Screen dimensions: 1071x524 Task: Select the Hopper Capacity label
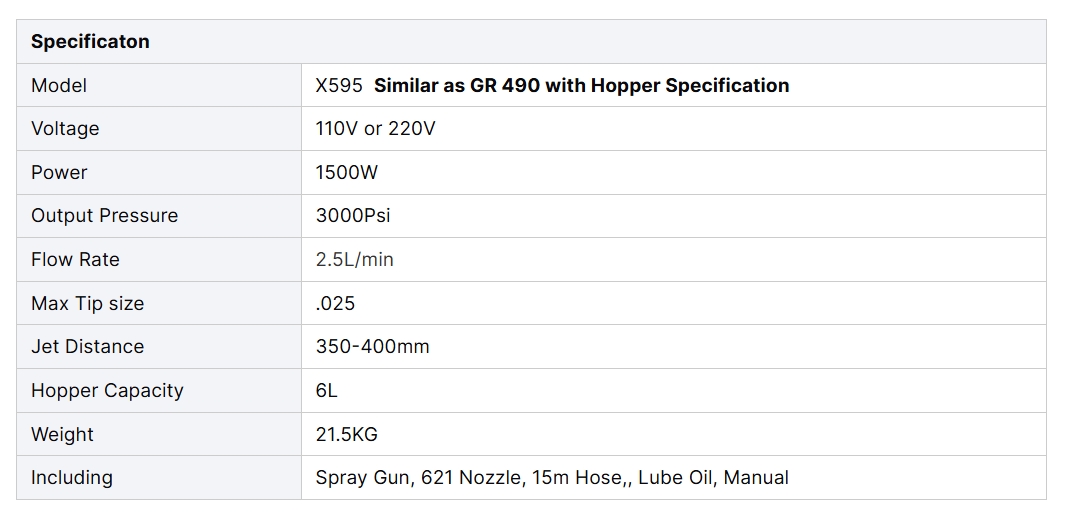107,391
